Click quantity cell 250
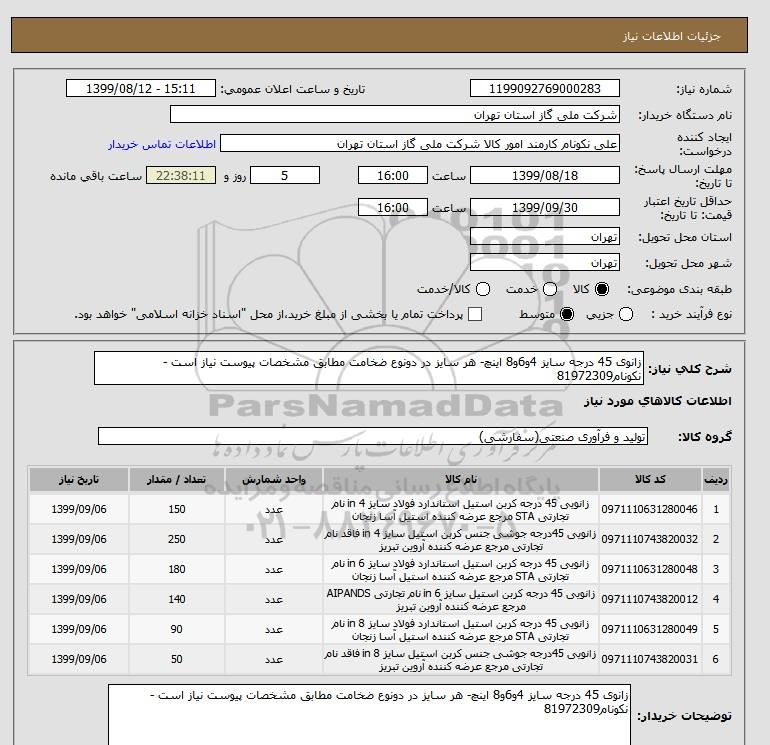This screenshot has width=770, height=745. (x=177, y=539)
